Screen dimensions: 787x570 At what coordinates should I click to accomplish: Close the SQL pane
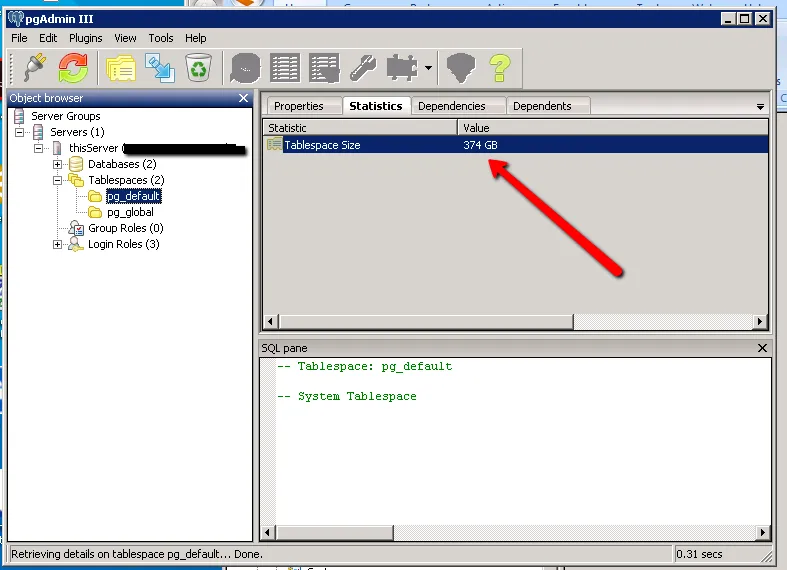coord(762,348)
